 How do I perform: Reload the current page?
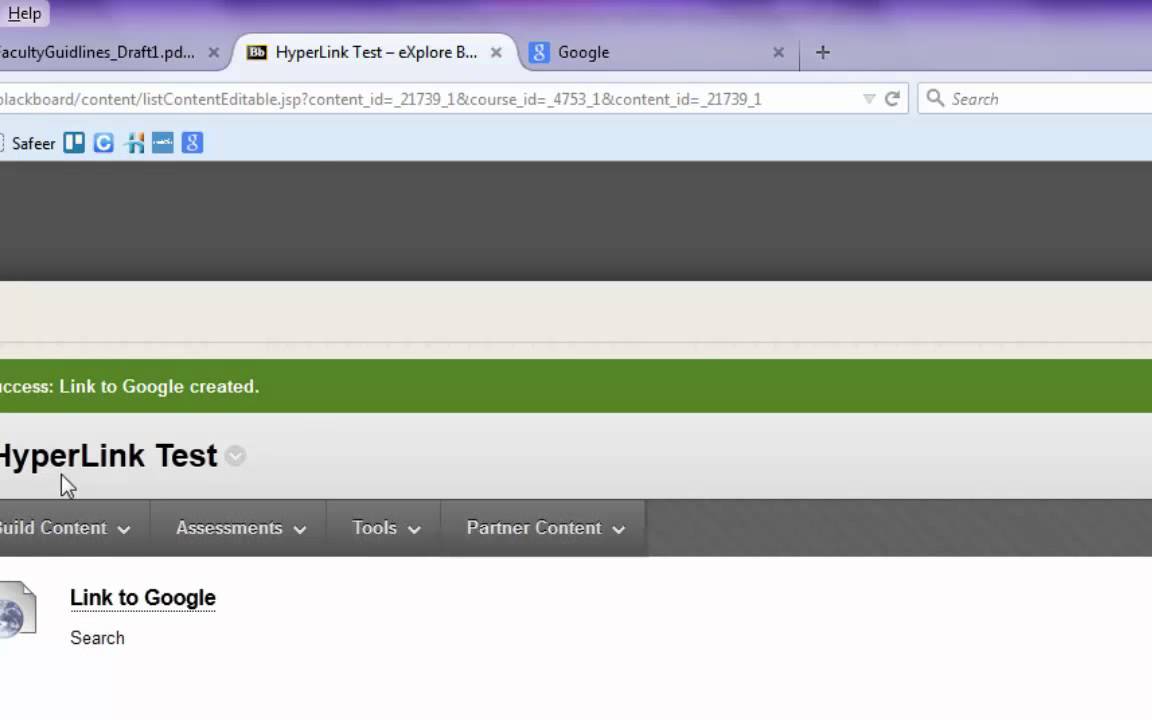(x=892, y=99)
